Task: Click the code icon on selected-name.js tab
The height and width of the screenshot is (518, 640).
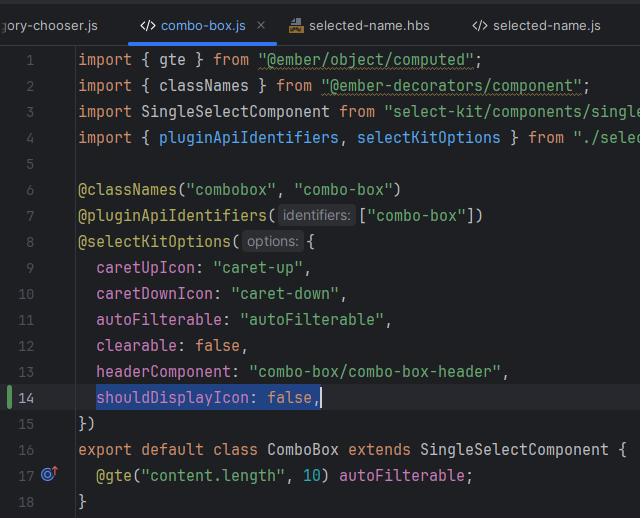Action: (x=480, y=26)
